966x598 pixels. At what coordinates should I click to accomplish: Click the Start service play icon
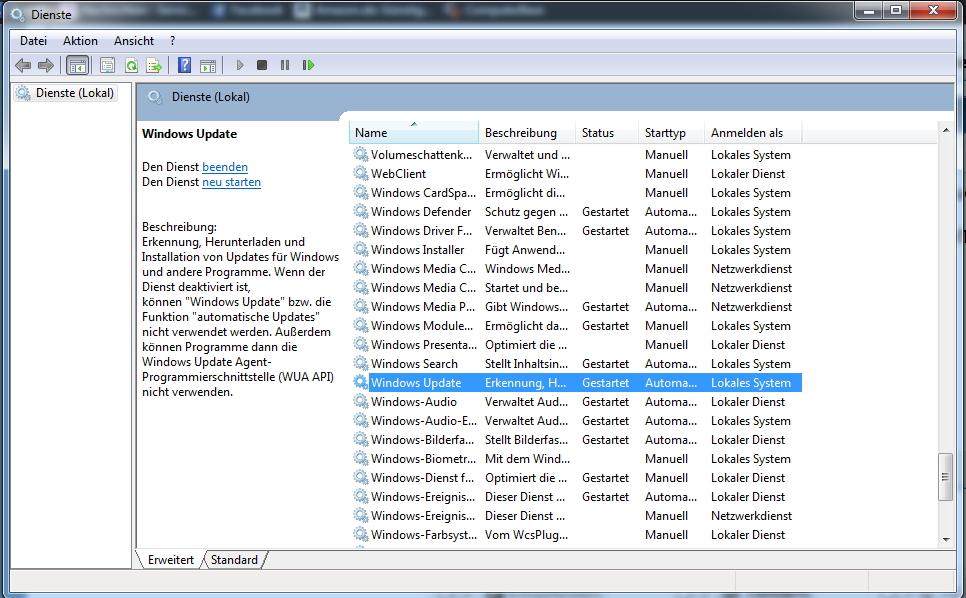pyautogui.click(x=240, y=65)
